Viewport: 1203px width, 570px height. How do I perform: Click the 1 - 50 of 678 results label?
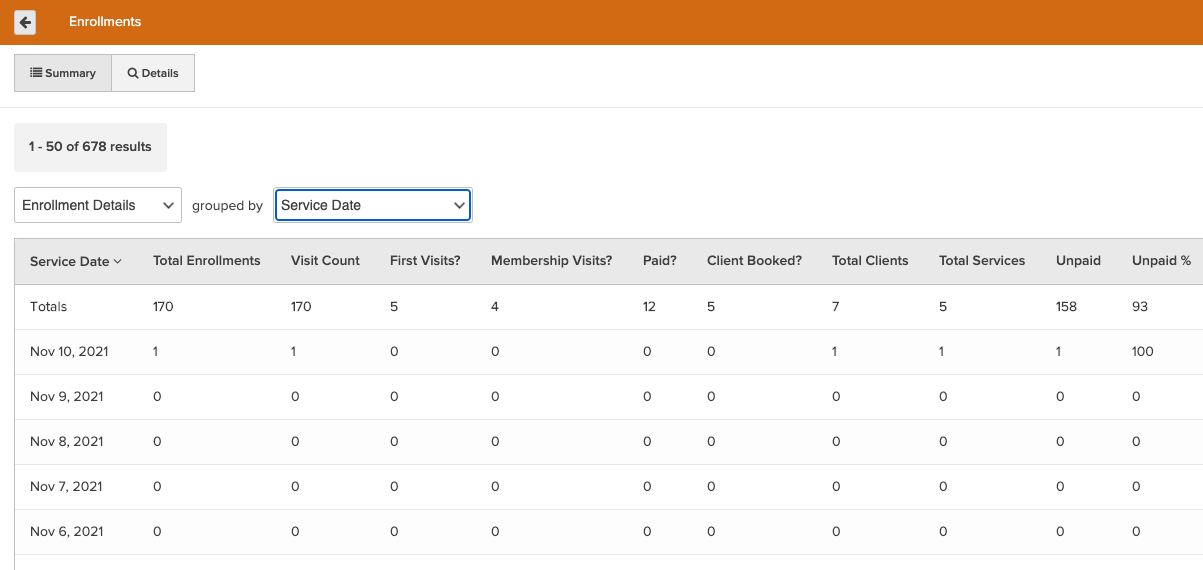[90, 147]
